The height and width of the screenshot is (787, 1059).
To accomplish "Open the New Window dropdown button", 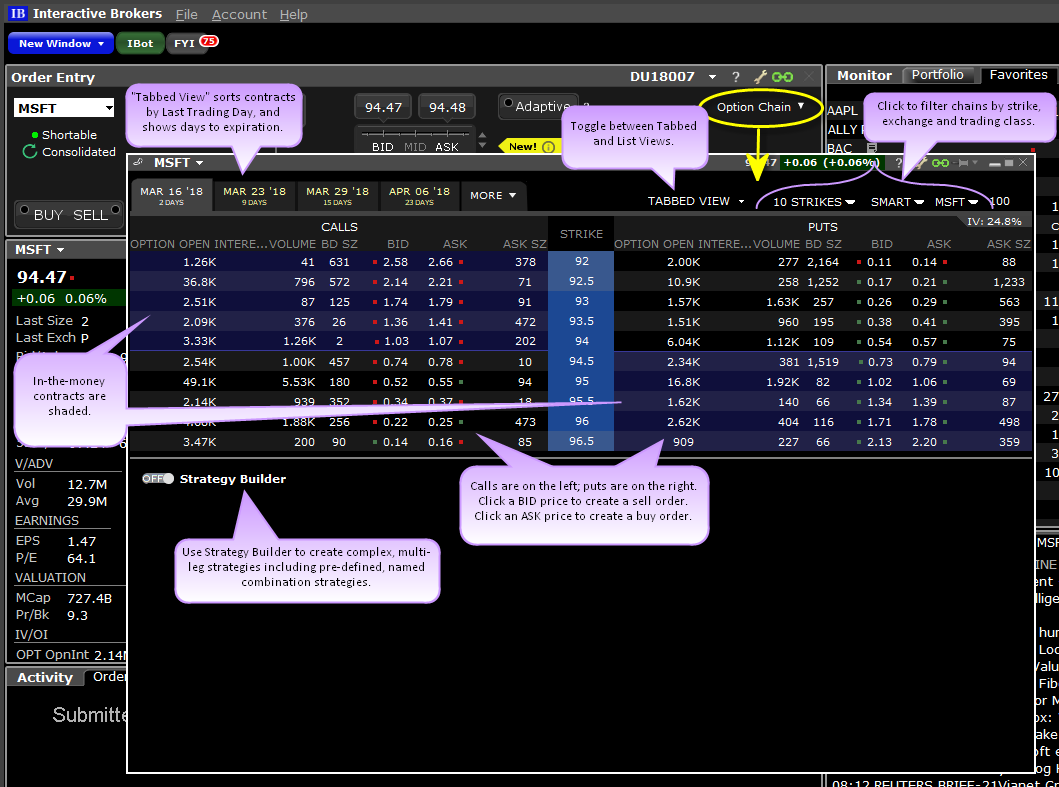I will 61,43.
